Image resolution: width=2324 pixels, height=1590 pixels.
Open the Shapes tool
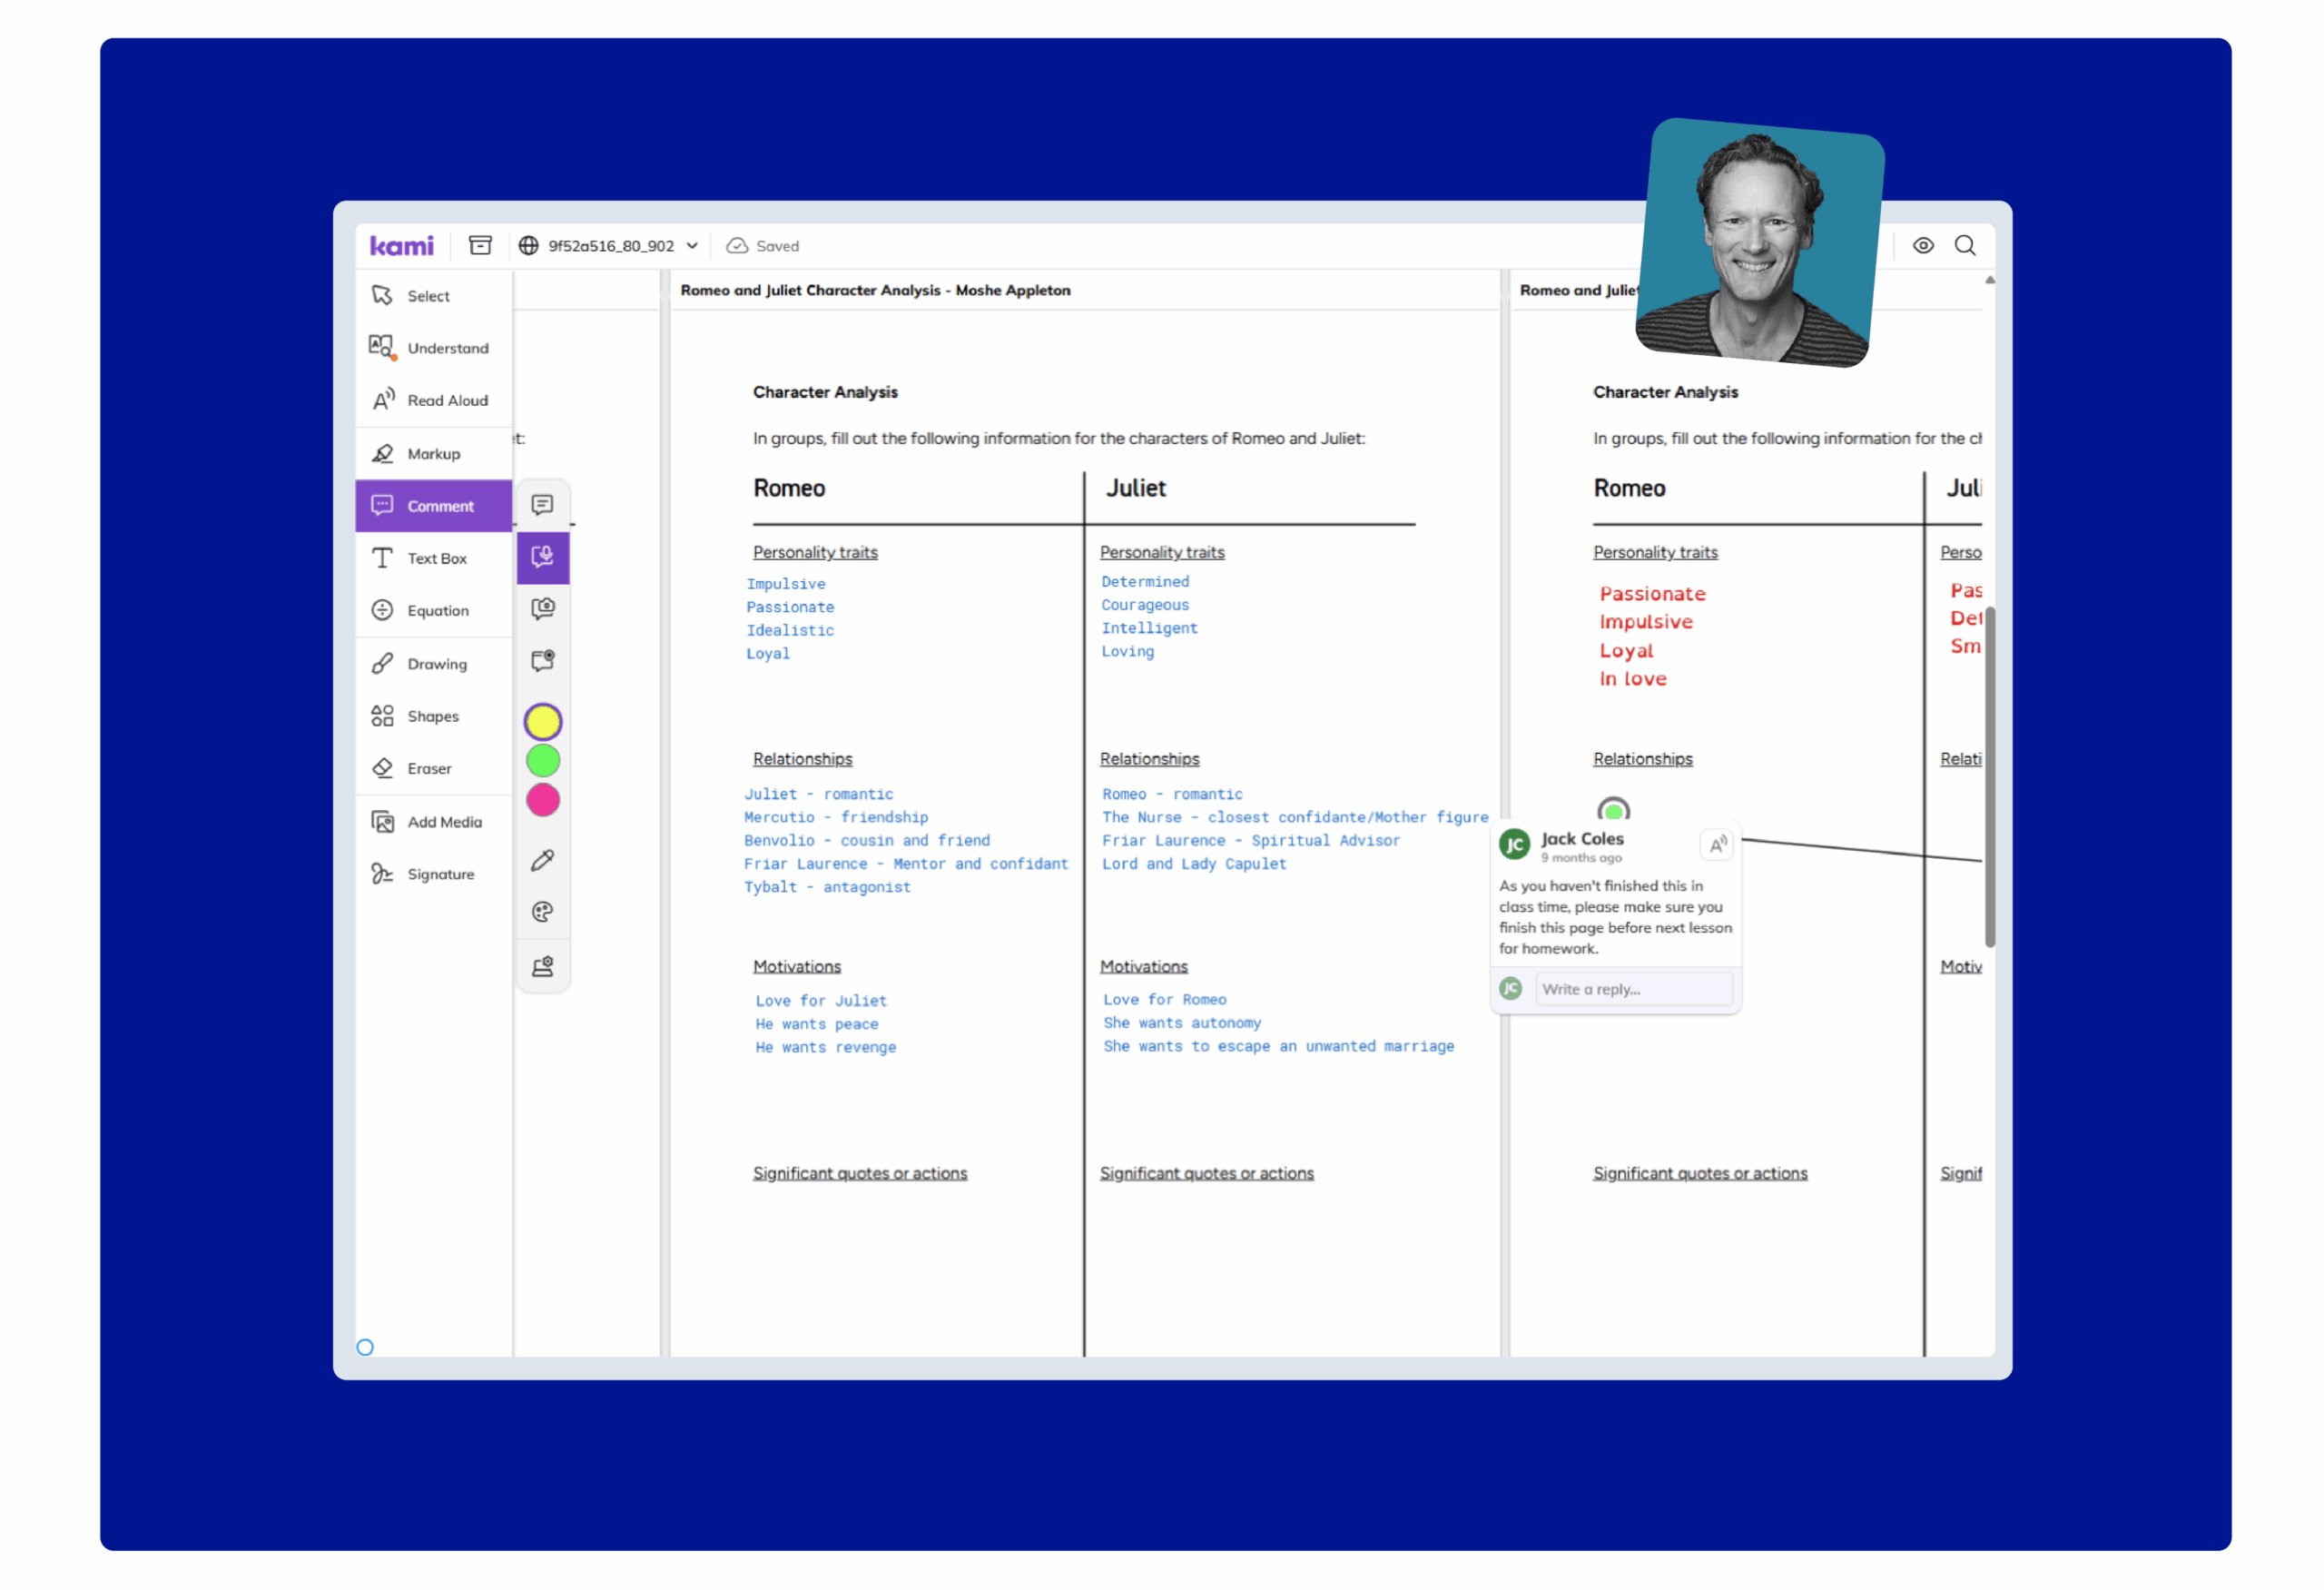click(x=433, y=716)
